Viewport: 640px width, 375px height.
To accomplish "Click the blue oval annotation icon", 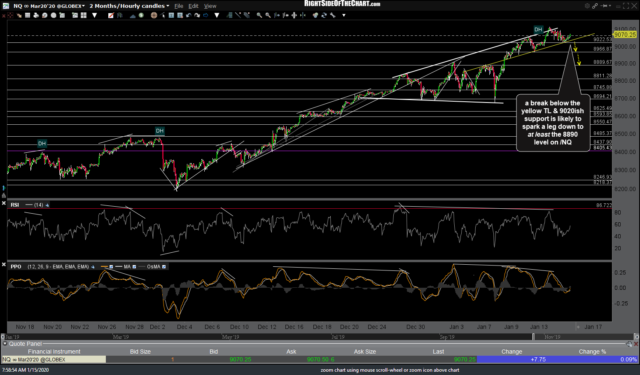I will pos(205,16).
